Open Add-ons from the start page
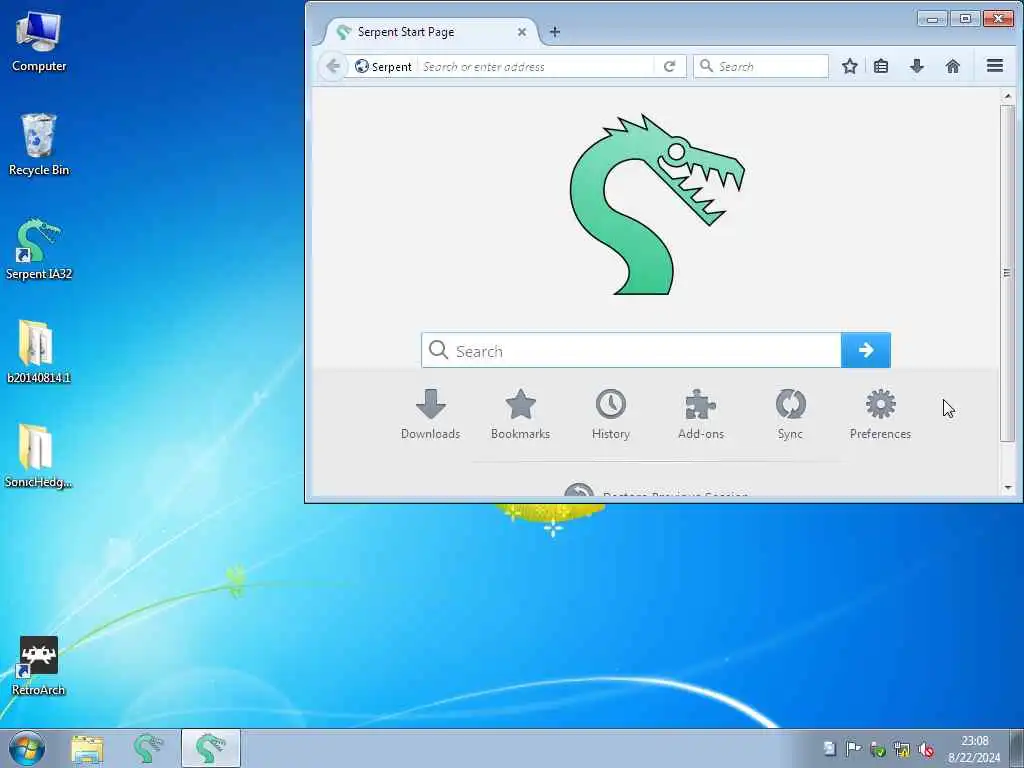This screenshot has height=768, width=1024. click(x=701, y=414)
